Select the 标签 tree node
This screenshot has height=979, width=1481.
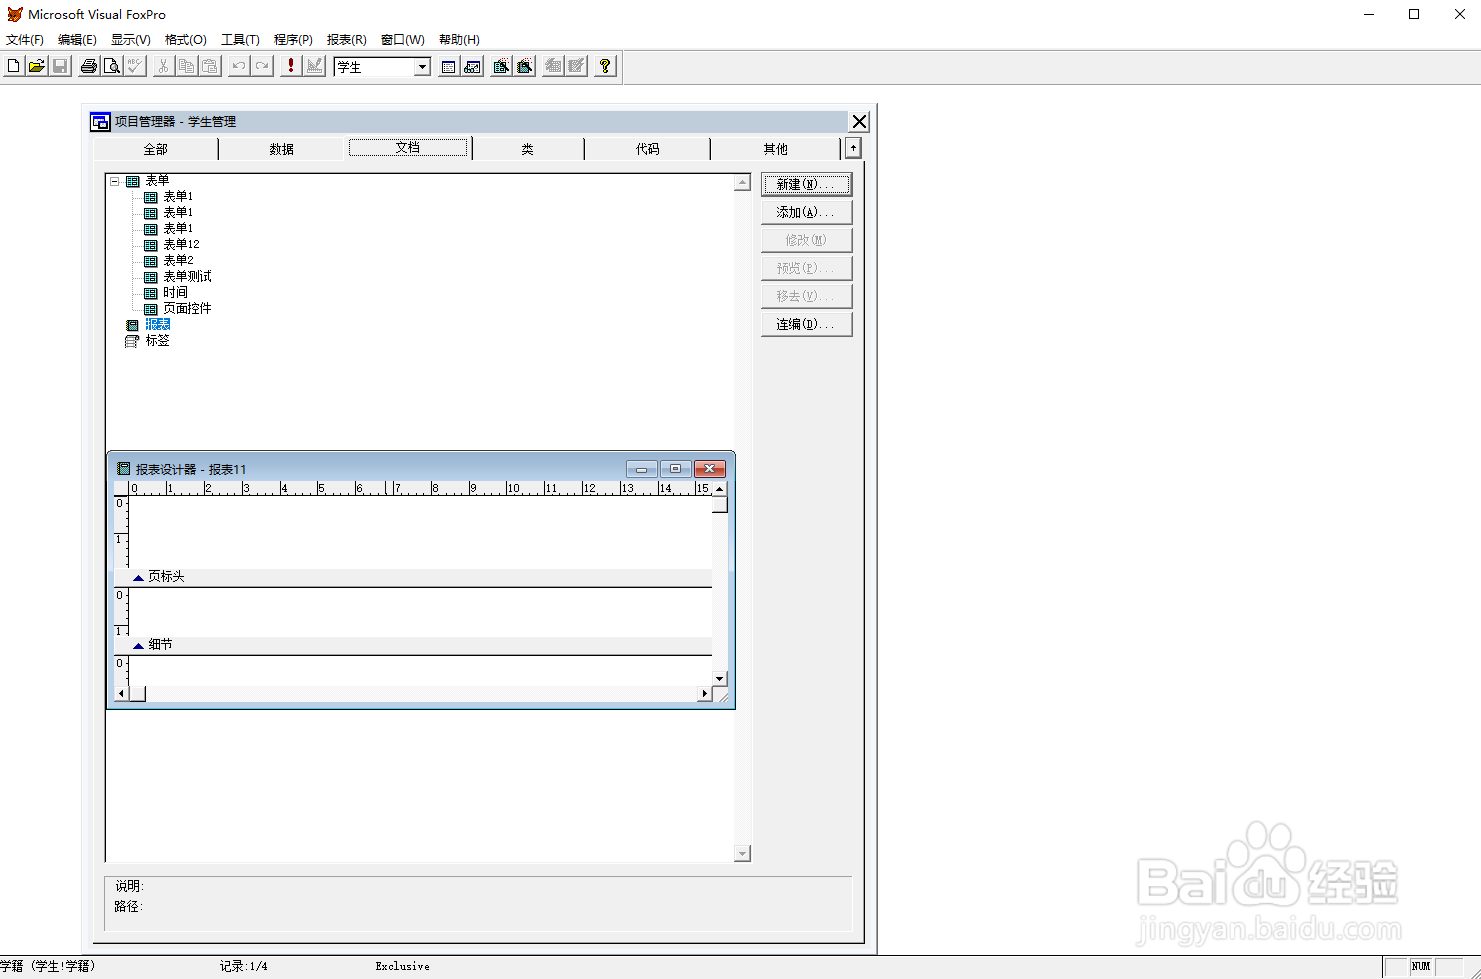click(157, 340)
